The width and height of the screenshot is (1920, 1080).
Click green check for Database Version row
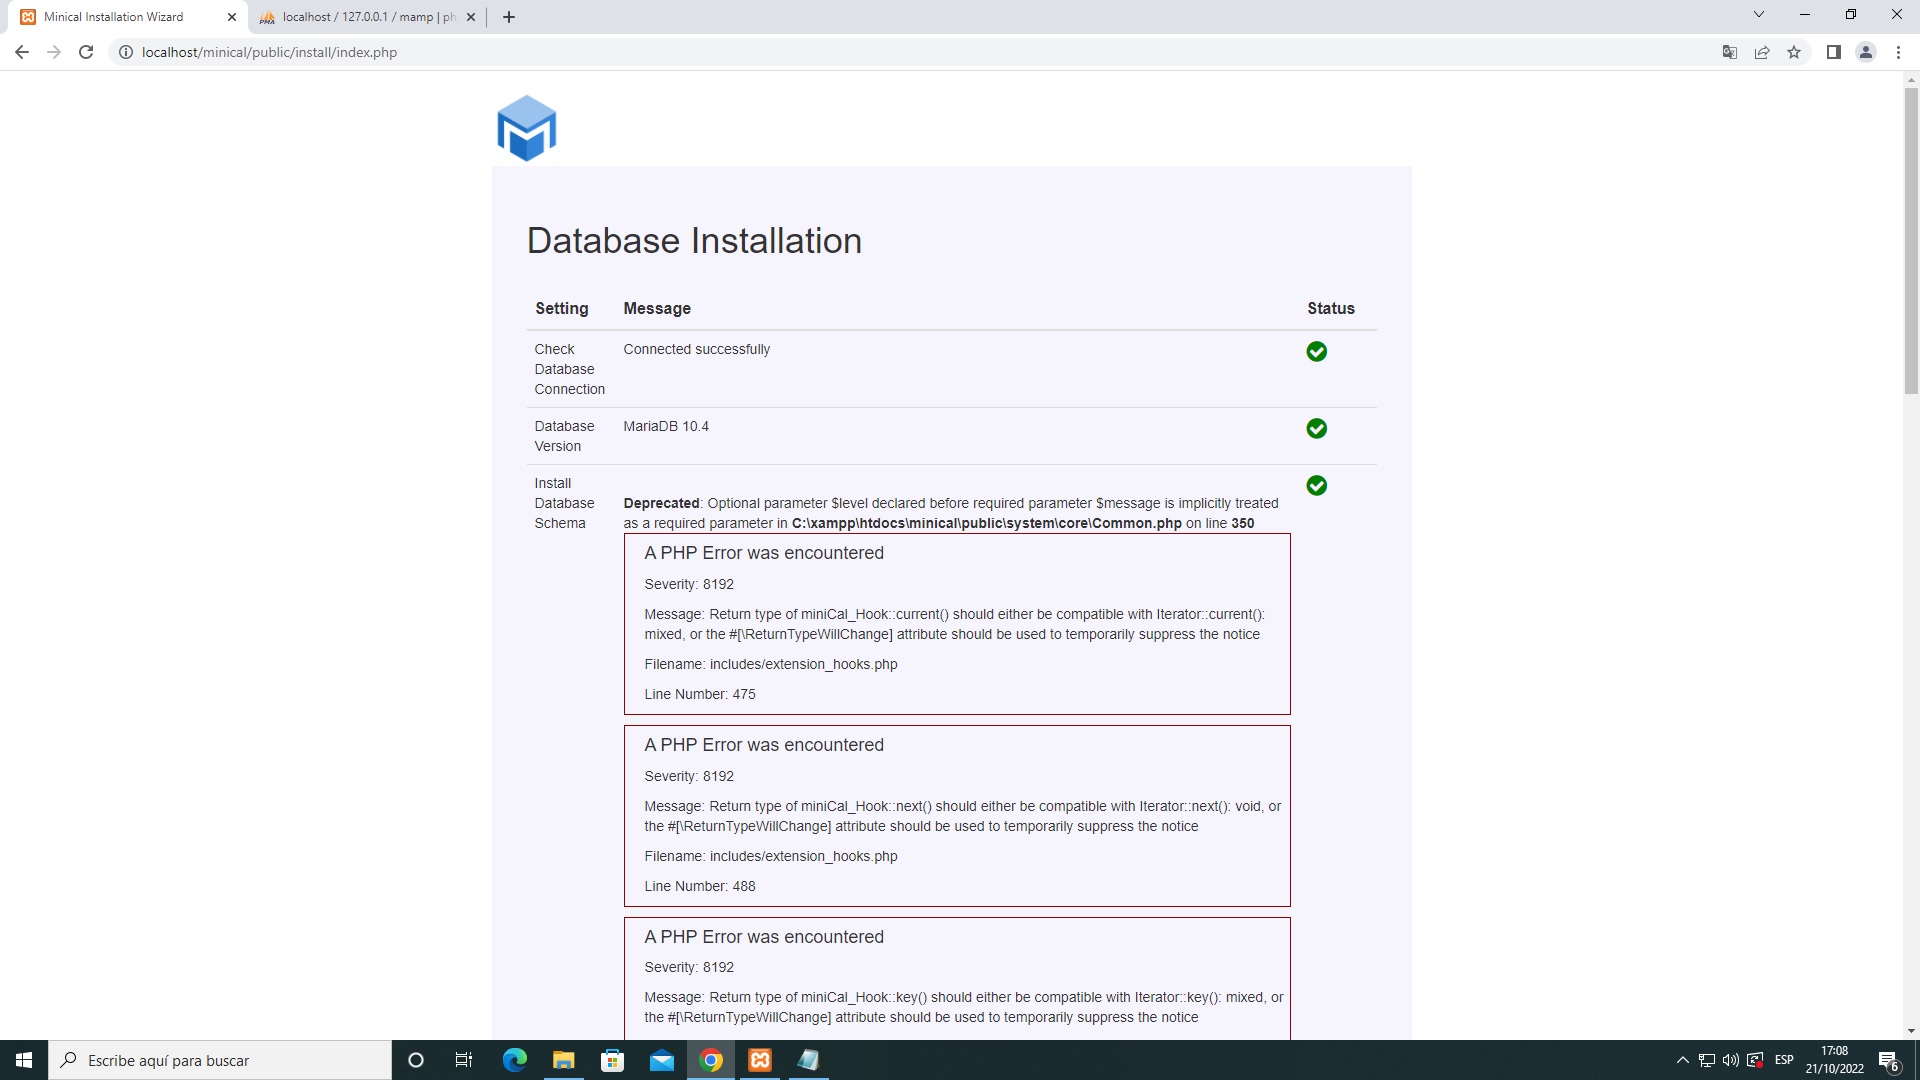[x=1317, y=428]
